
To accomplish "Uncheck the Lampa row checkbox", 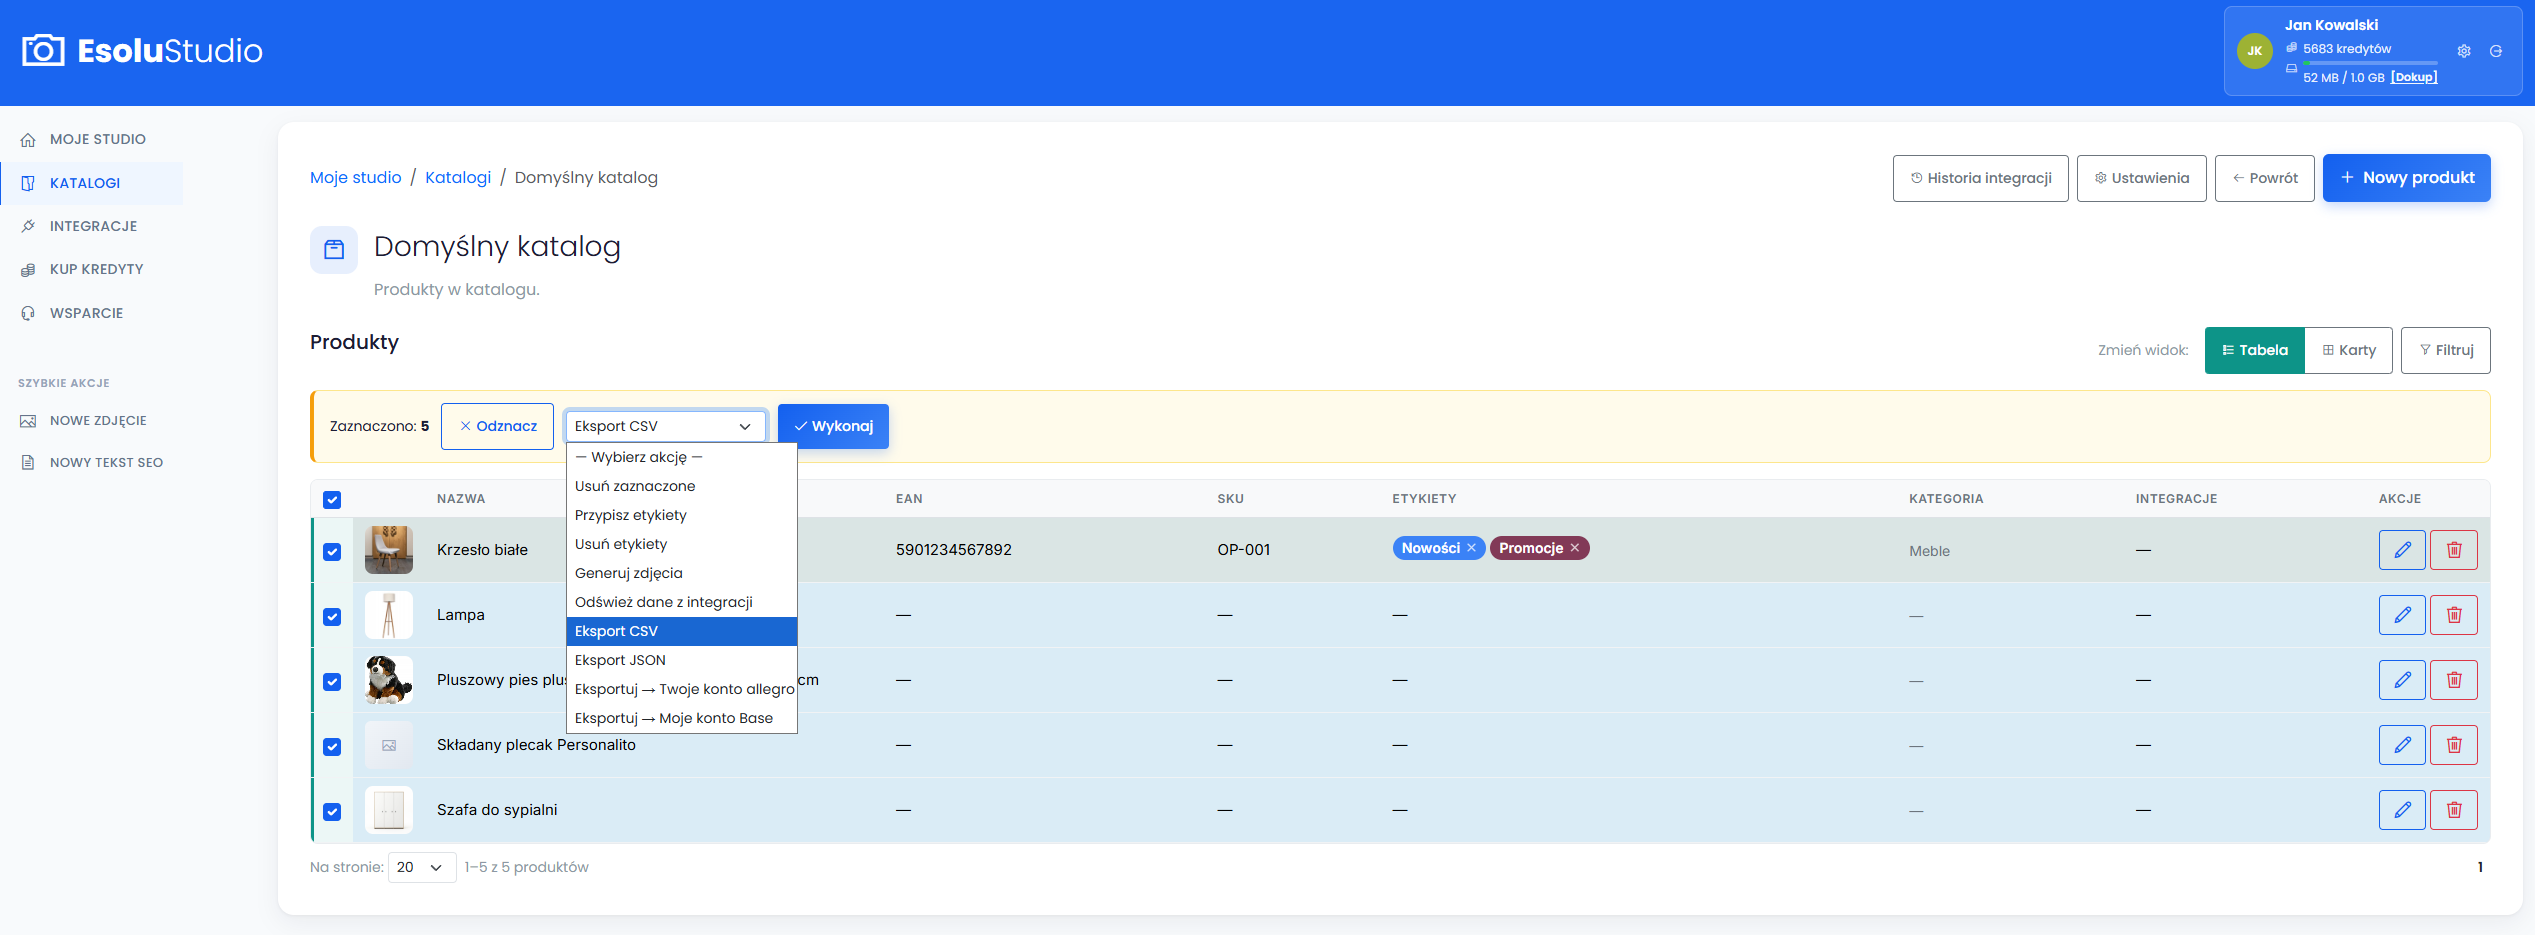I will click(x=332, y=617).
